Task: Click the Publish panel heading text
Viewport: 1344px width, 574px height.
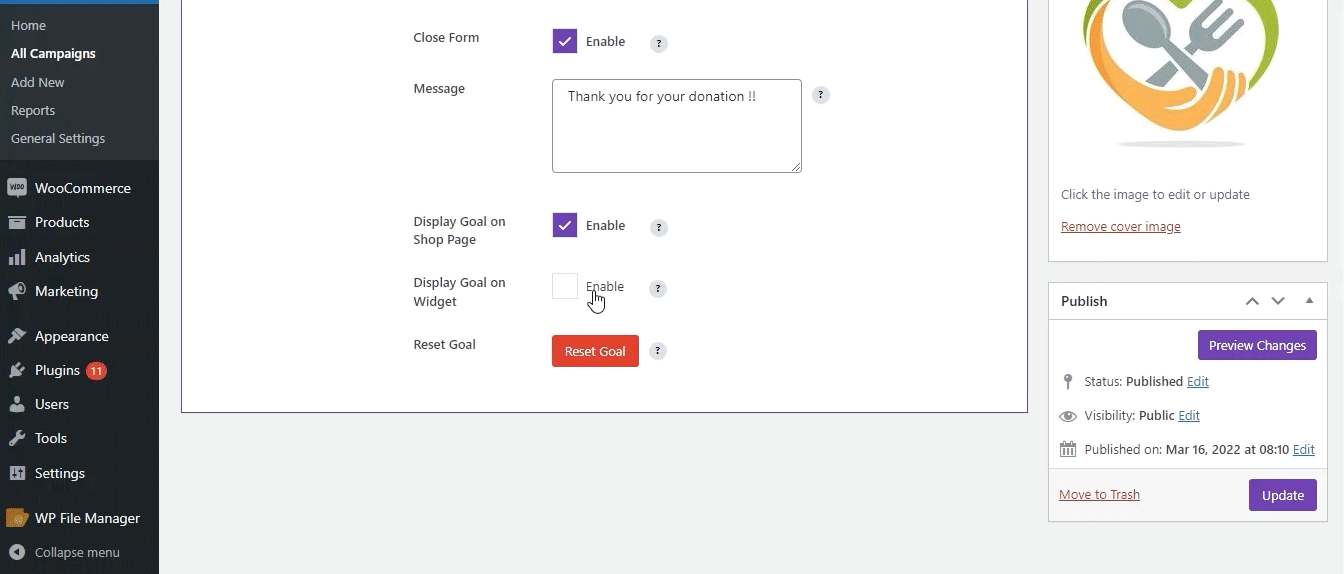Action: 1084,301
